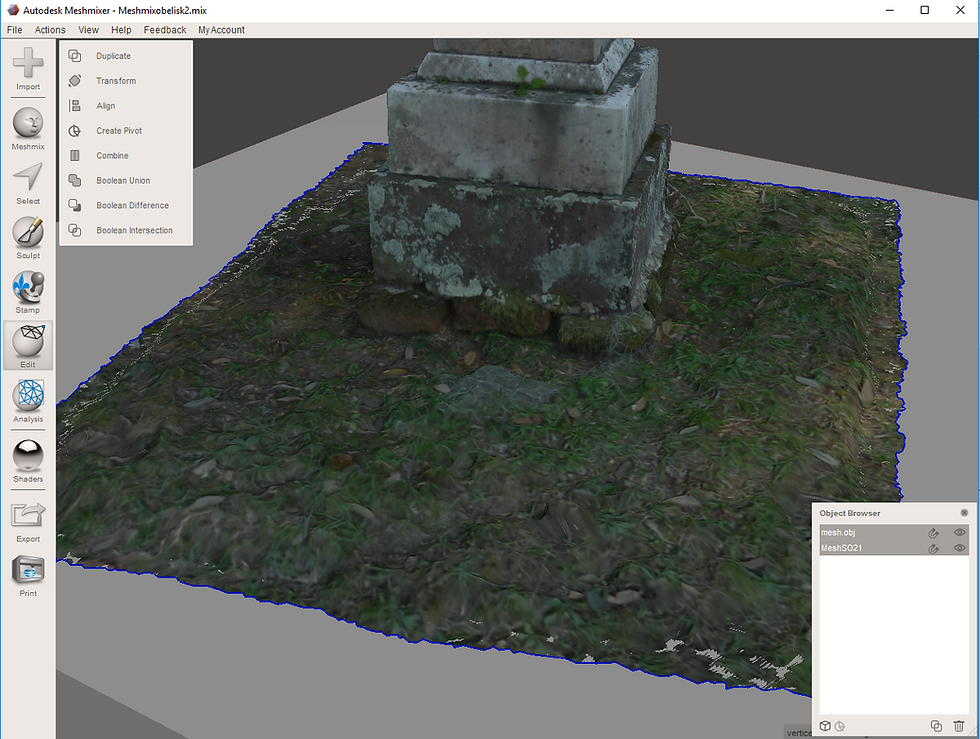980x739 pixels.
Task: Toggle the magnet icon for MeshSO21
Action: pyautogui.click(x=933, y=548)
